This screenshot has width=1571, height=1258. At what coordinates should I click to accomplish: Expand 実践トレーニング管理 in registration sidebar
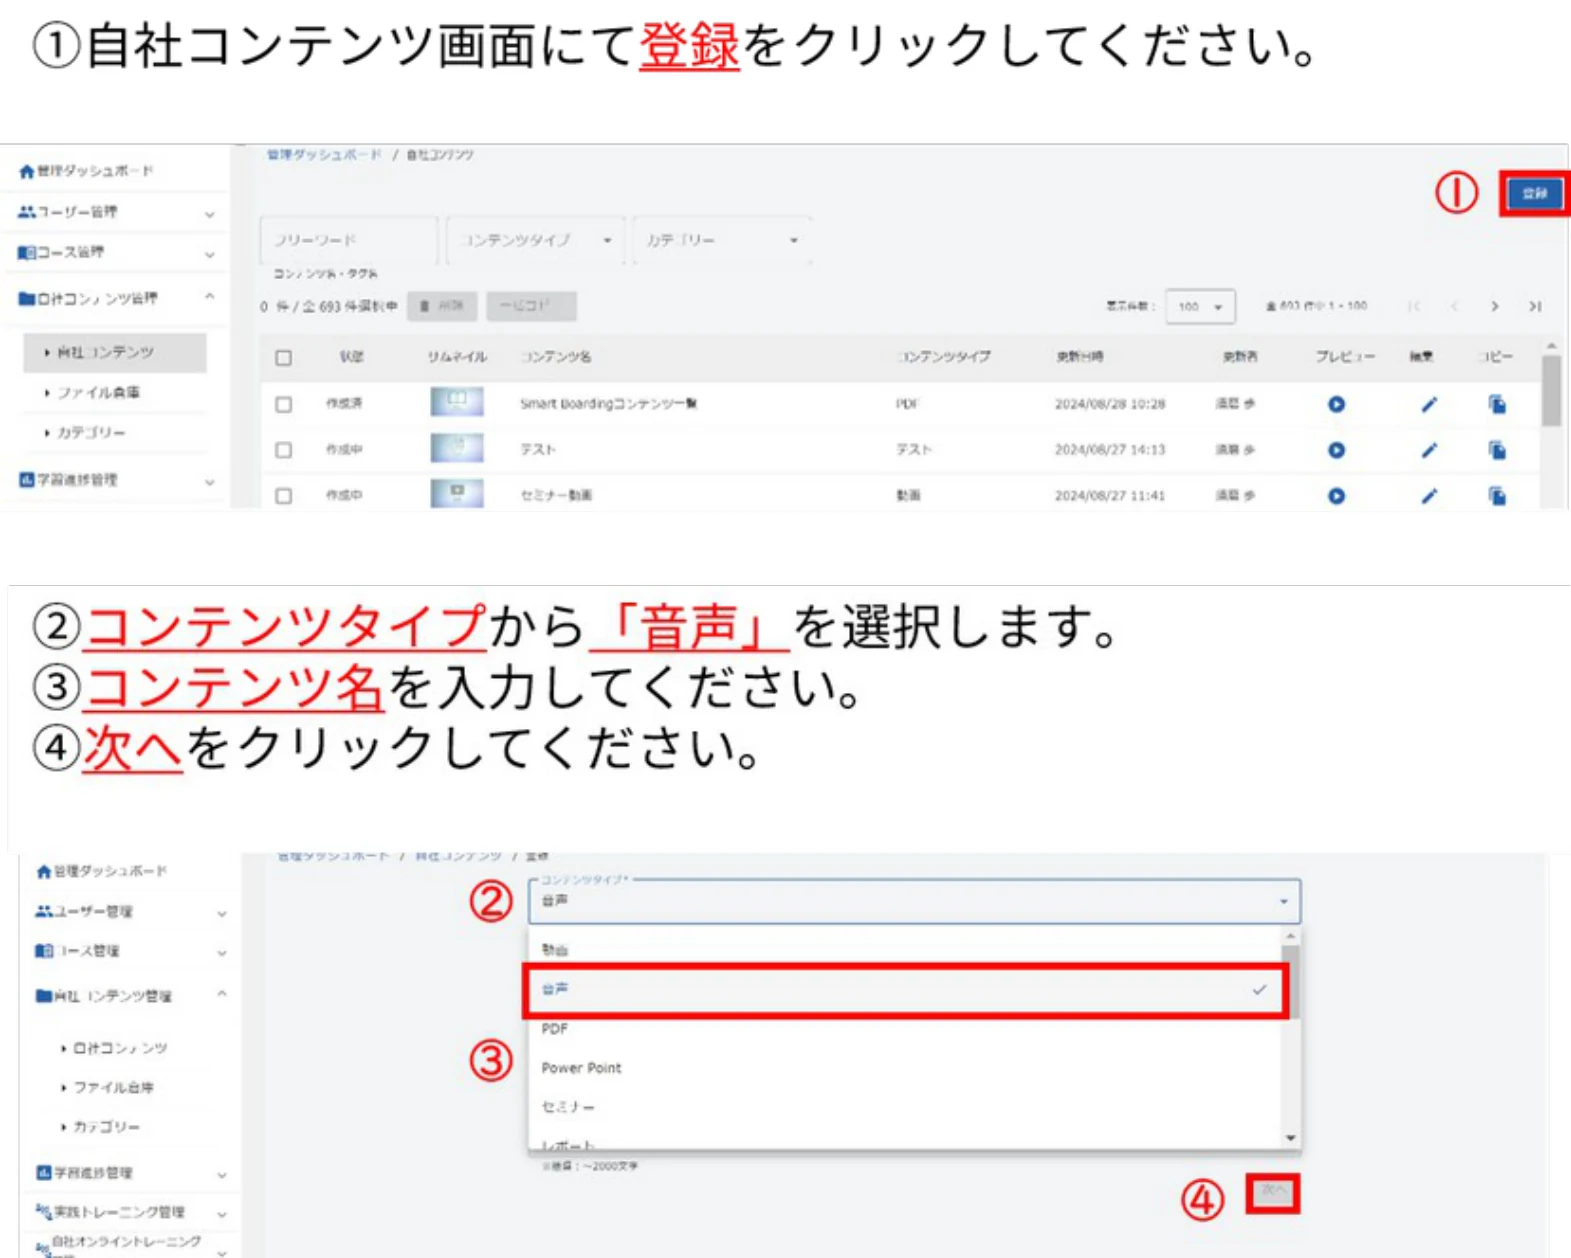pos(130,1212)
